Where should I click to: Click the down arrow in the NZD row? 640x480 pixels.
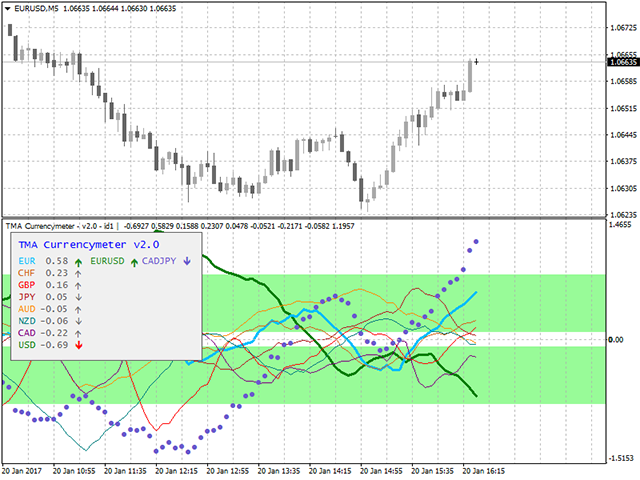[x=78, y=322]
